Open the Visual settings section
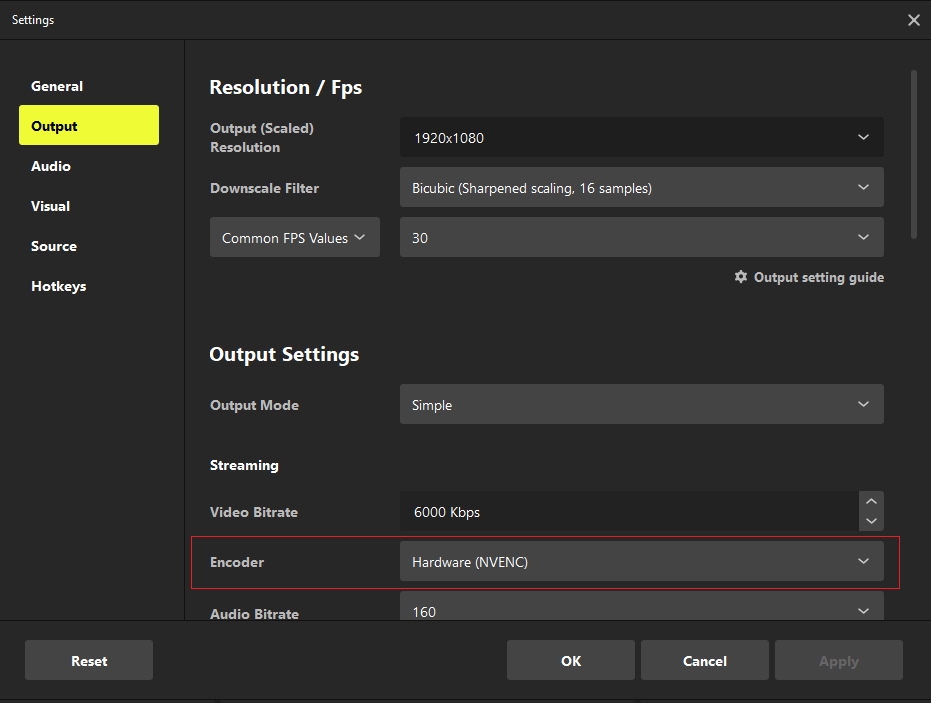The width and height of the screenshot is (931, 703). pyautogui.click(x=50, y=206)
